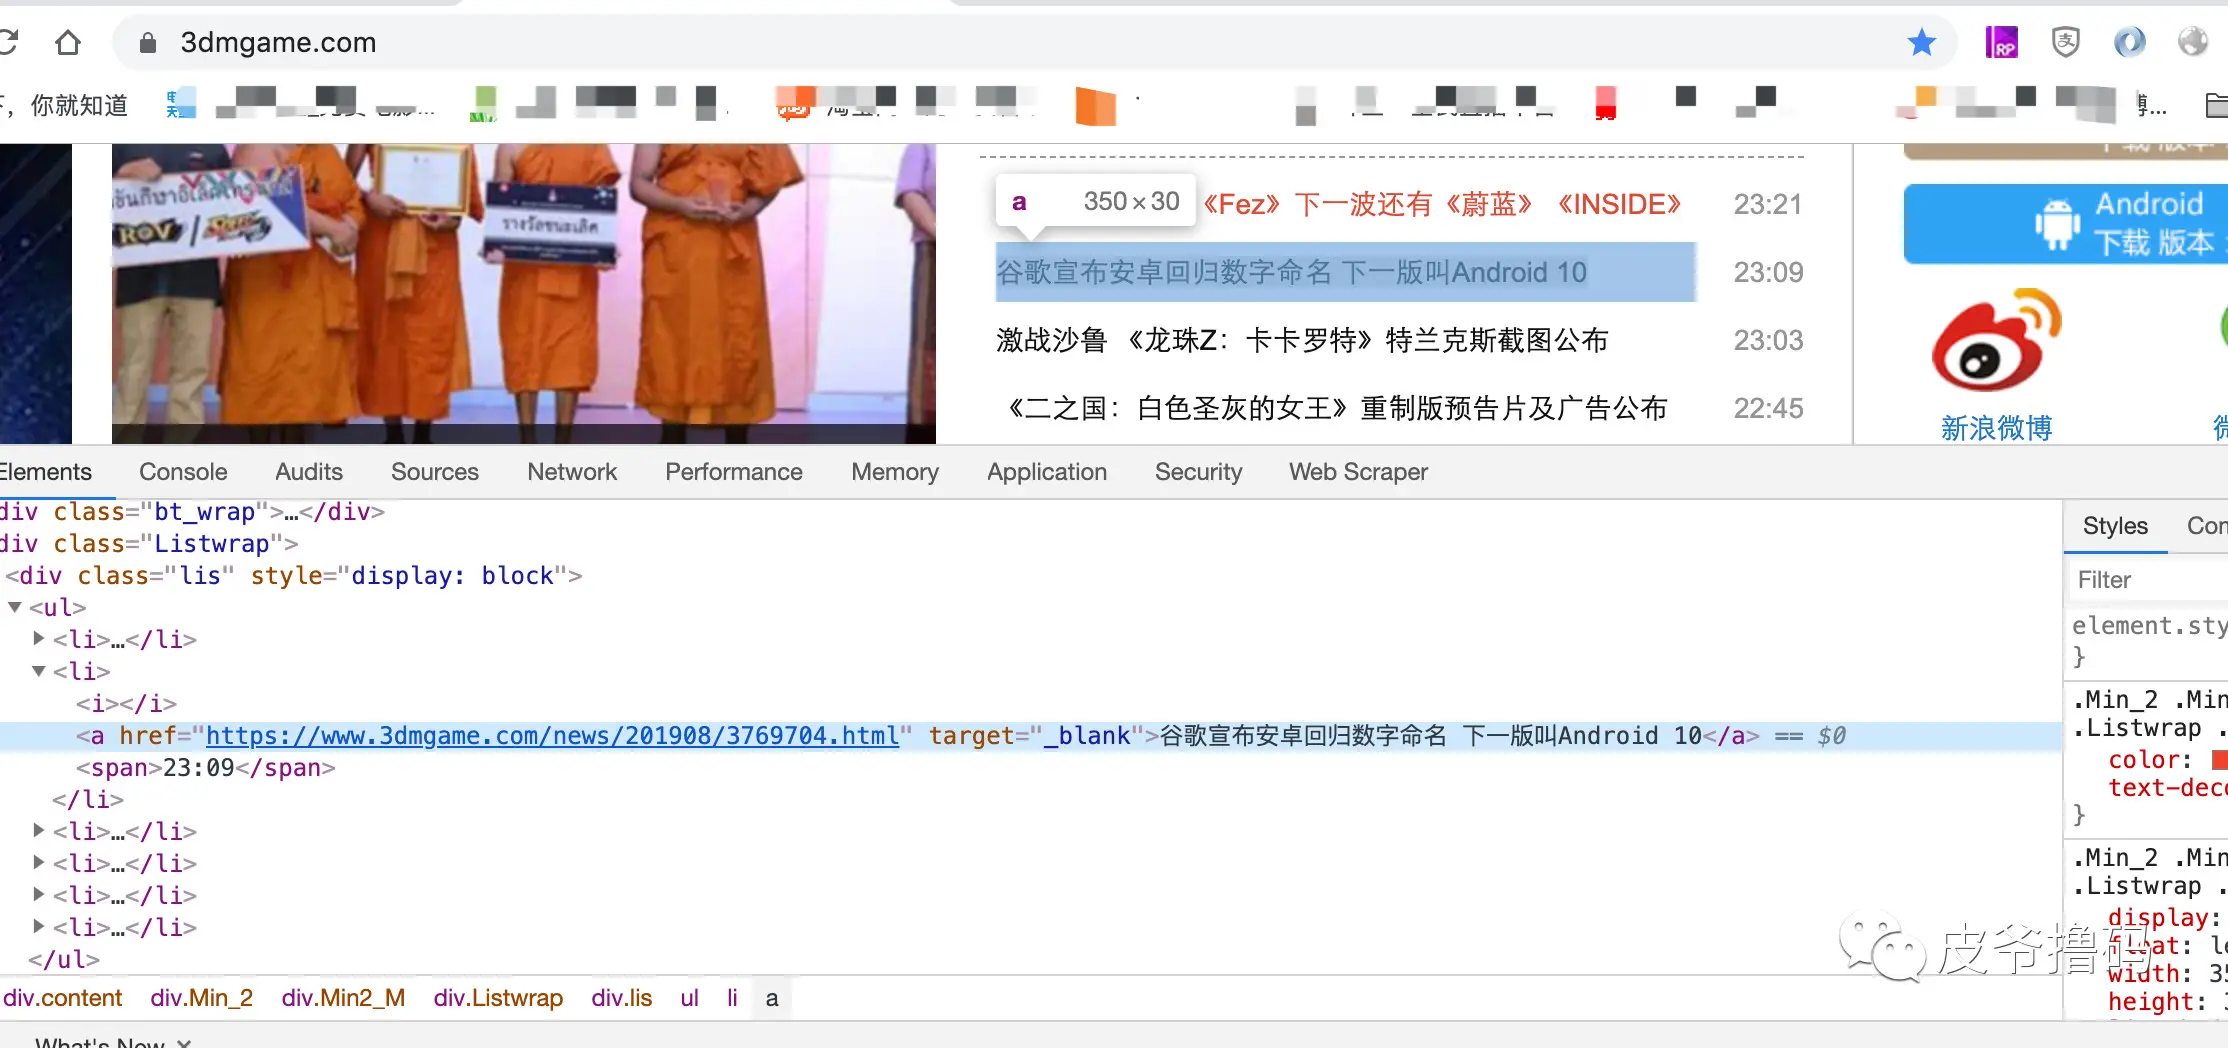Open the Application tab

[1047, 472]
